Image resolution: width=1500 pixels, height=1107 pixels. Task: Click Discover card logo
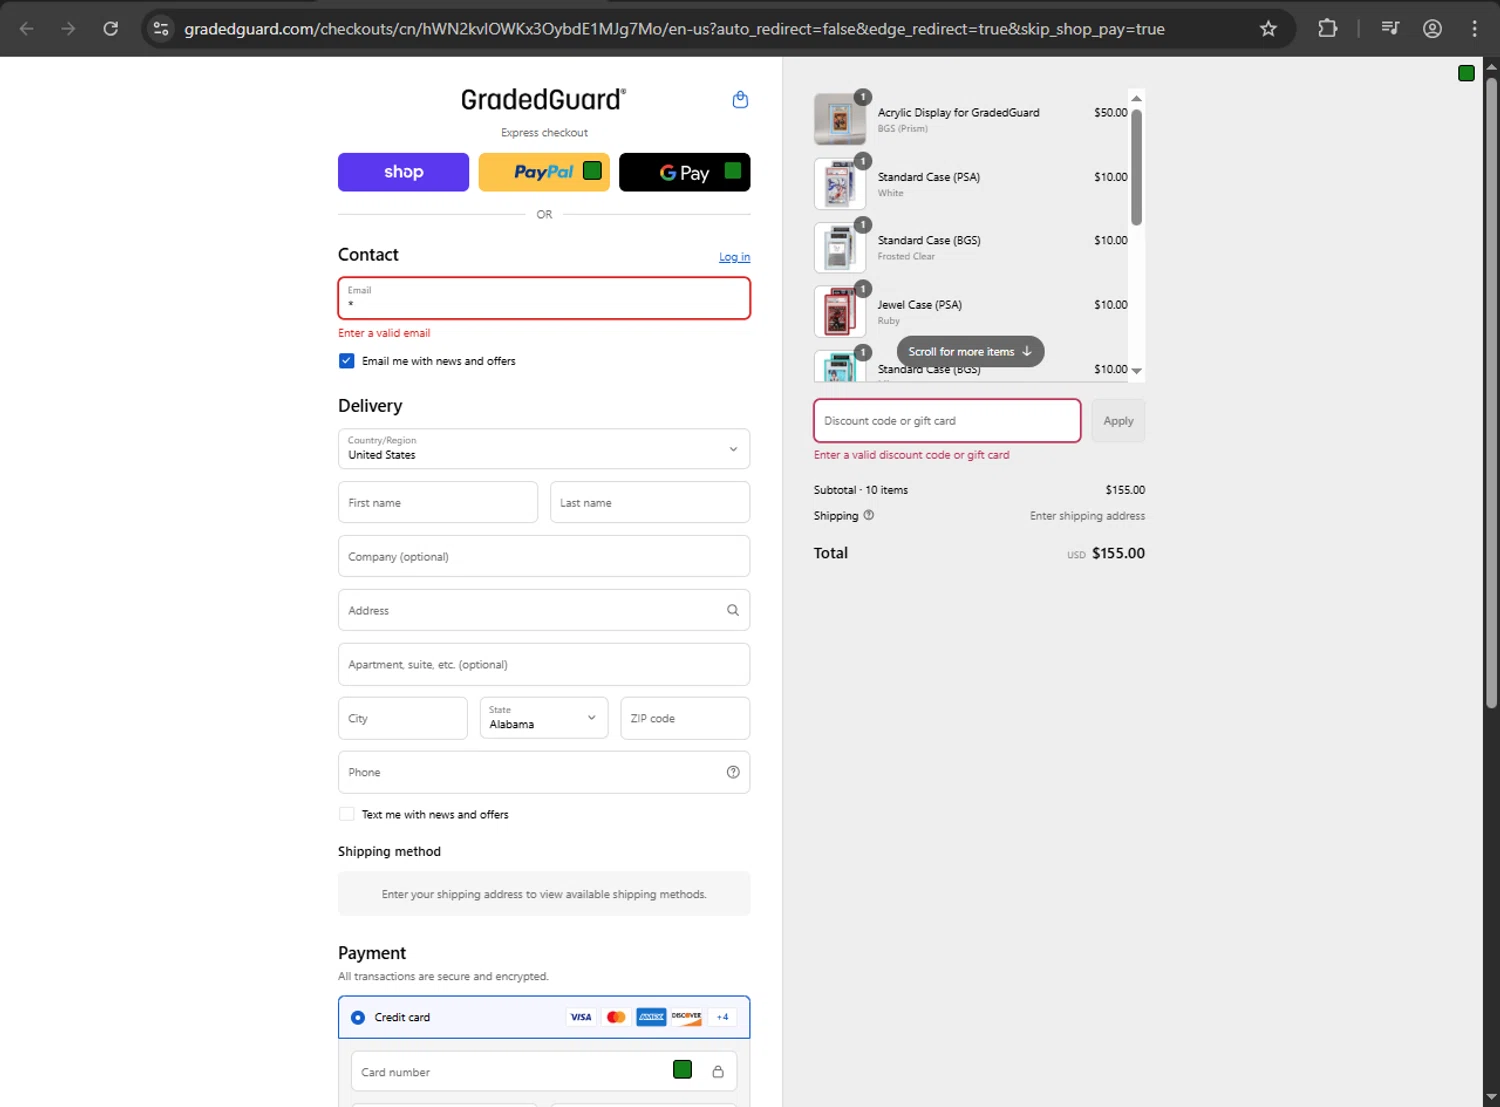[x=686, y=1017]
